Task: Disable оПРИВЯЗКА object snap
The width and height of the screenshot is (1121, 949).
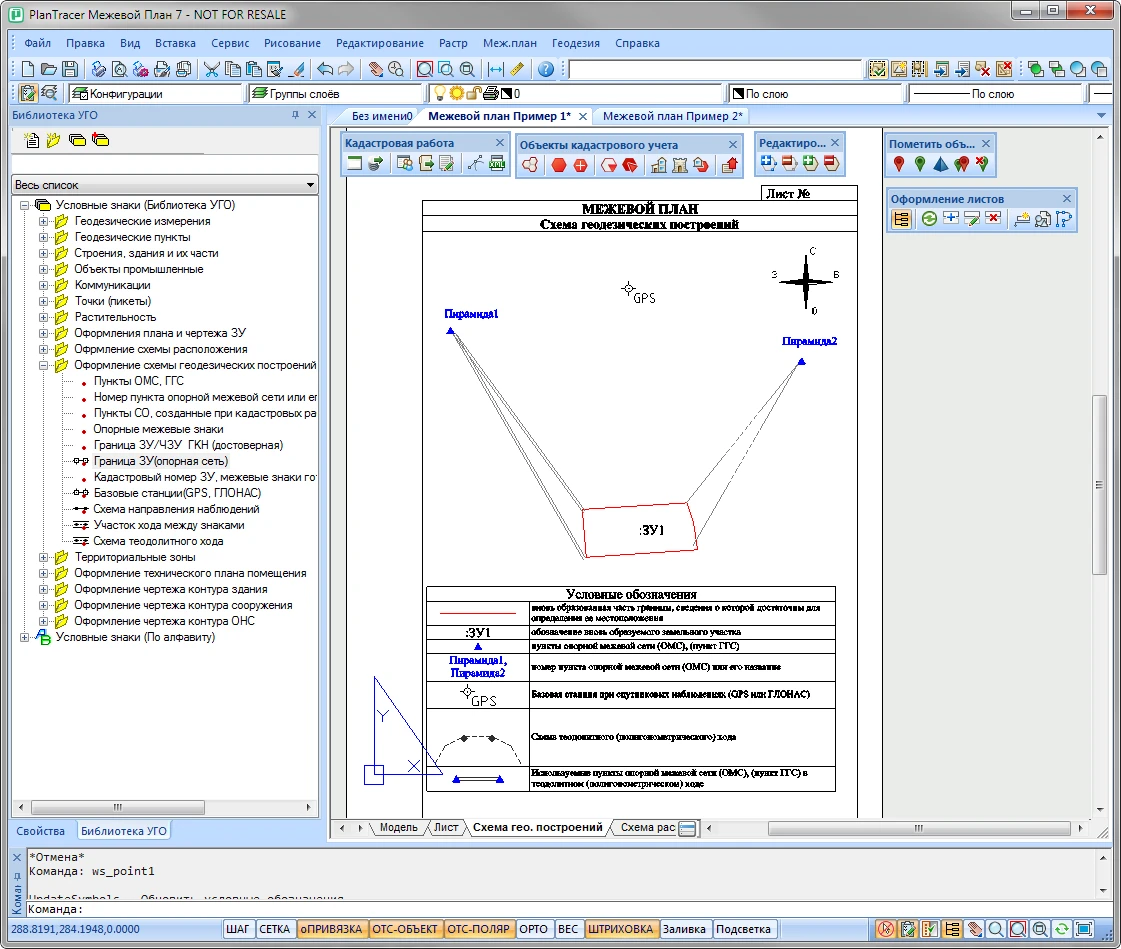Action: coord(331,929)
